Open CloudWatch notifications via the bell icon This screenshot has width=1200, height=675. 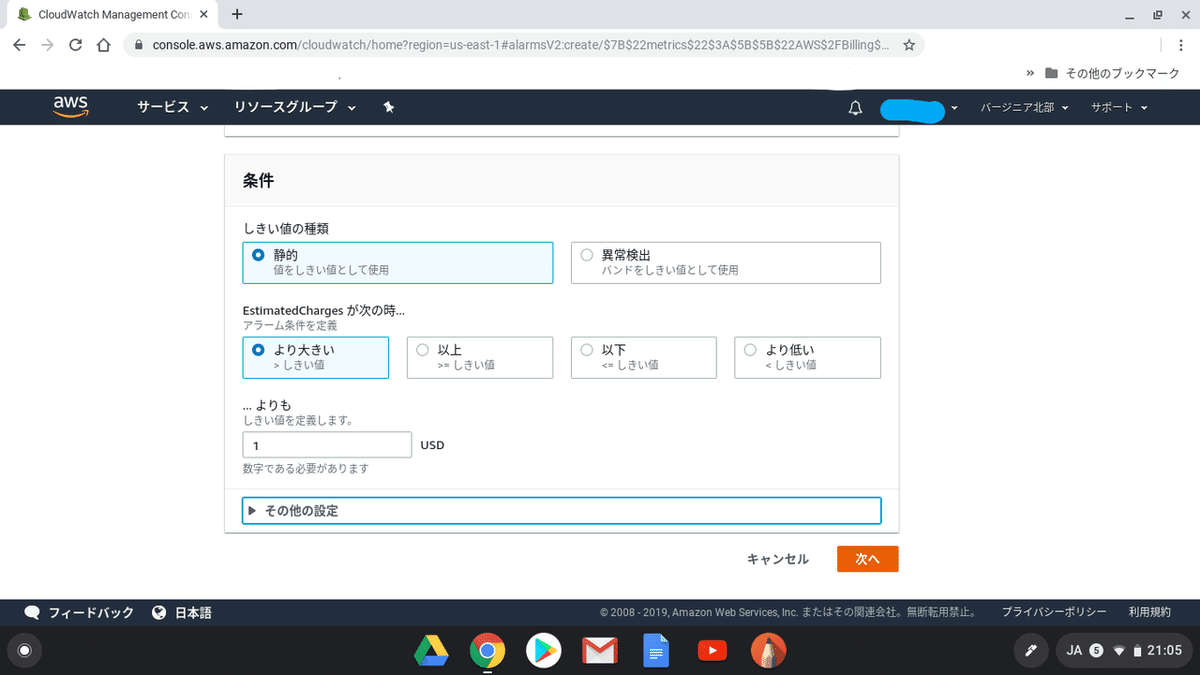(855, 107)
